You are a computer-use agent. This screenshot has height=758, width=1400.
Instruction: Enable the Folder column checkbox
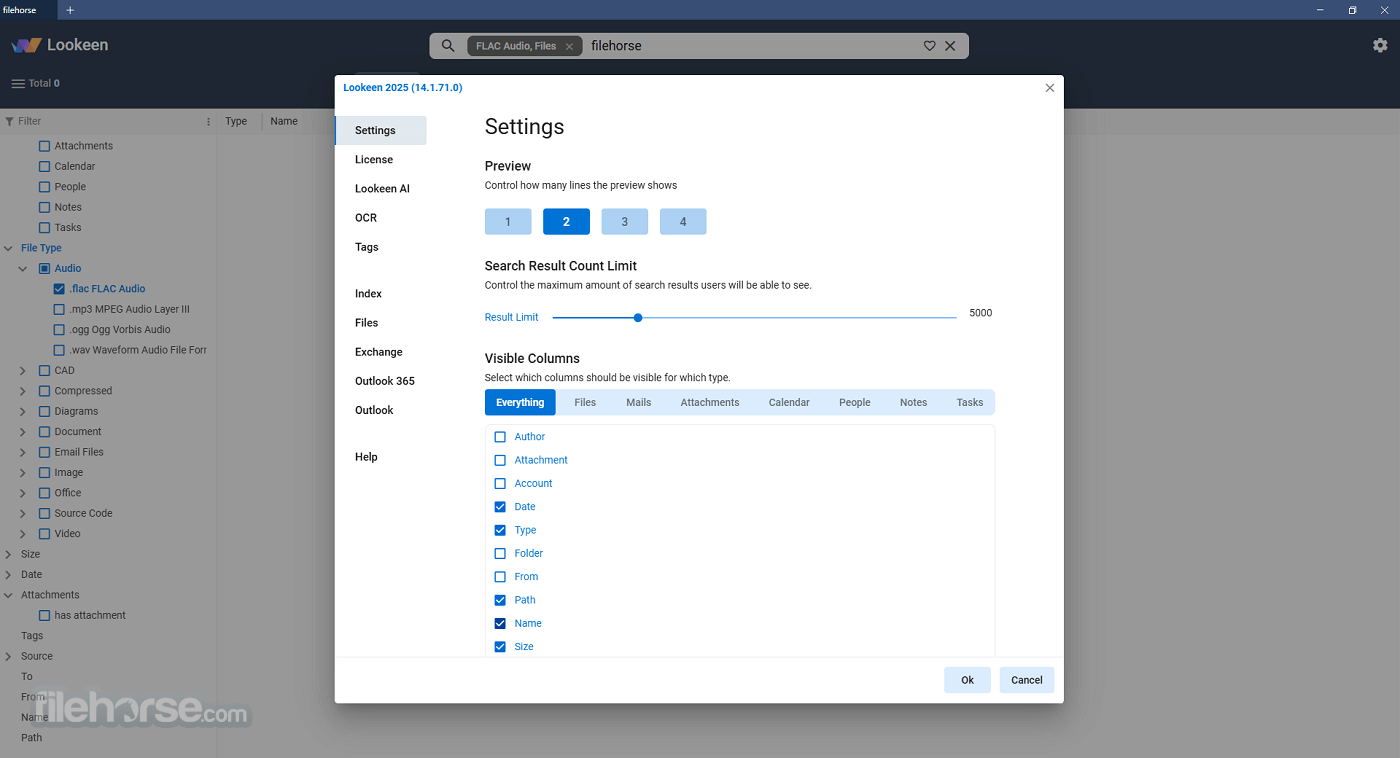point(500,553)
